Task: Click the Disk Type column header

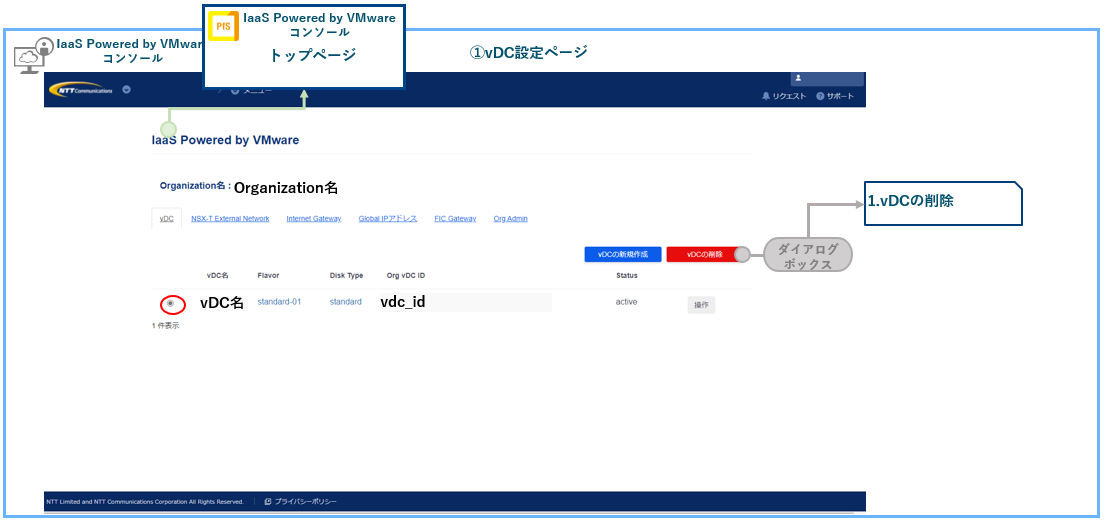Action: 347,275
